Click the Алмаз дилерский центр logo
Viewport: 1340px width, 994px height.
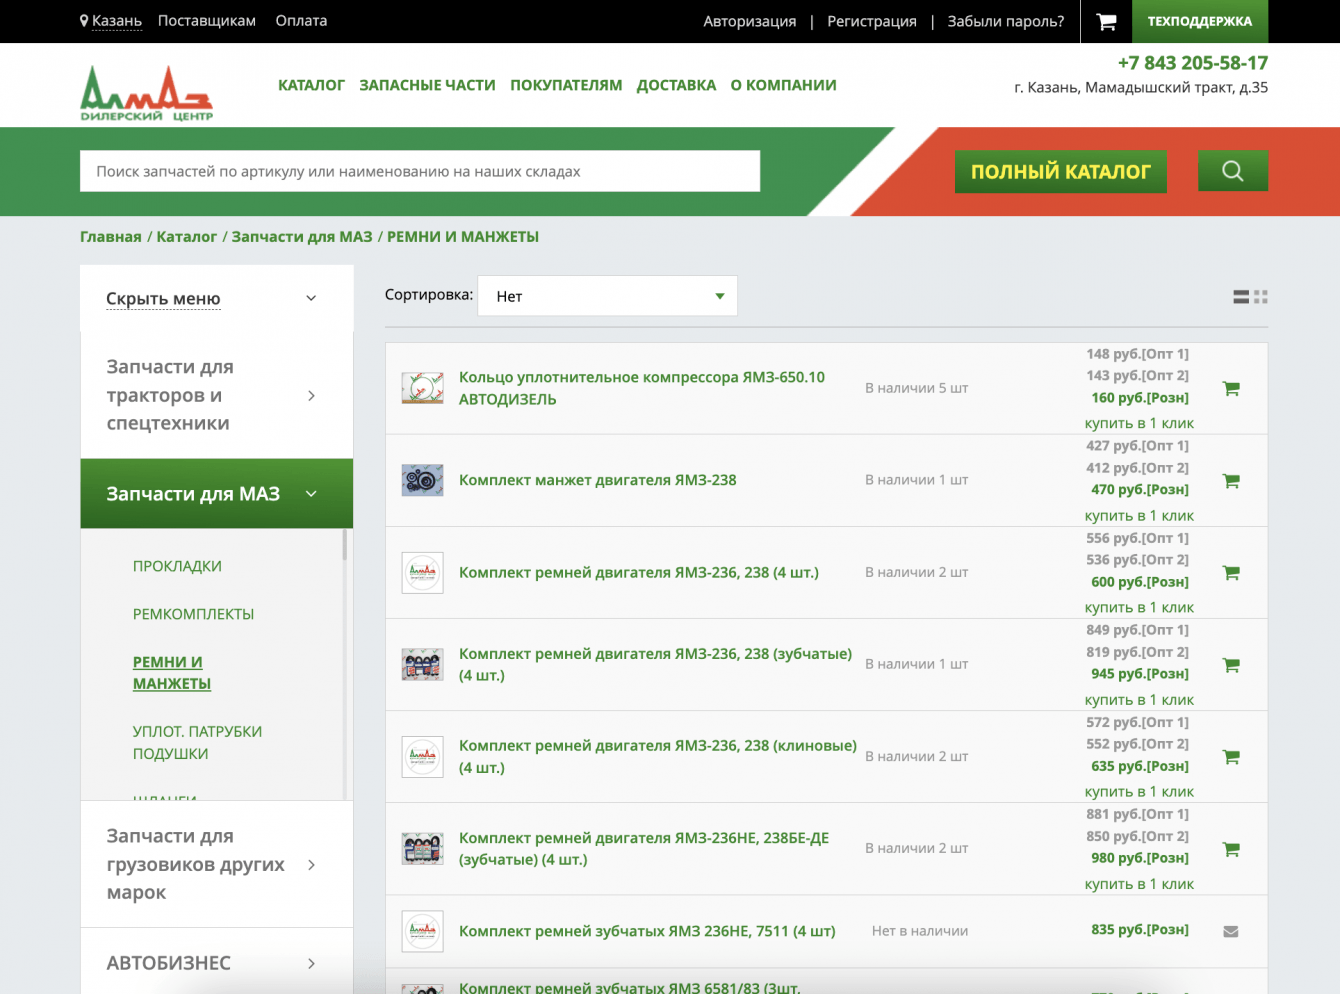tap(146, 93)
